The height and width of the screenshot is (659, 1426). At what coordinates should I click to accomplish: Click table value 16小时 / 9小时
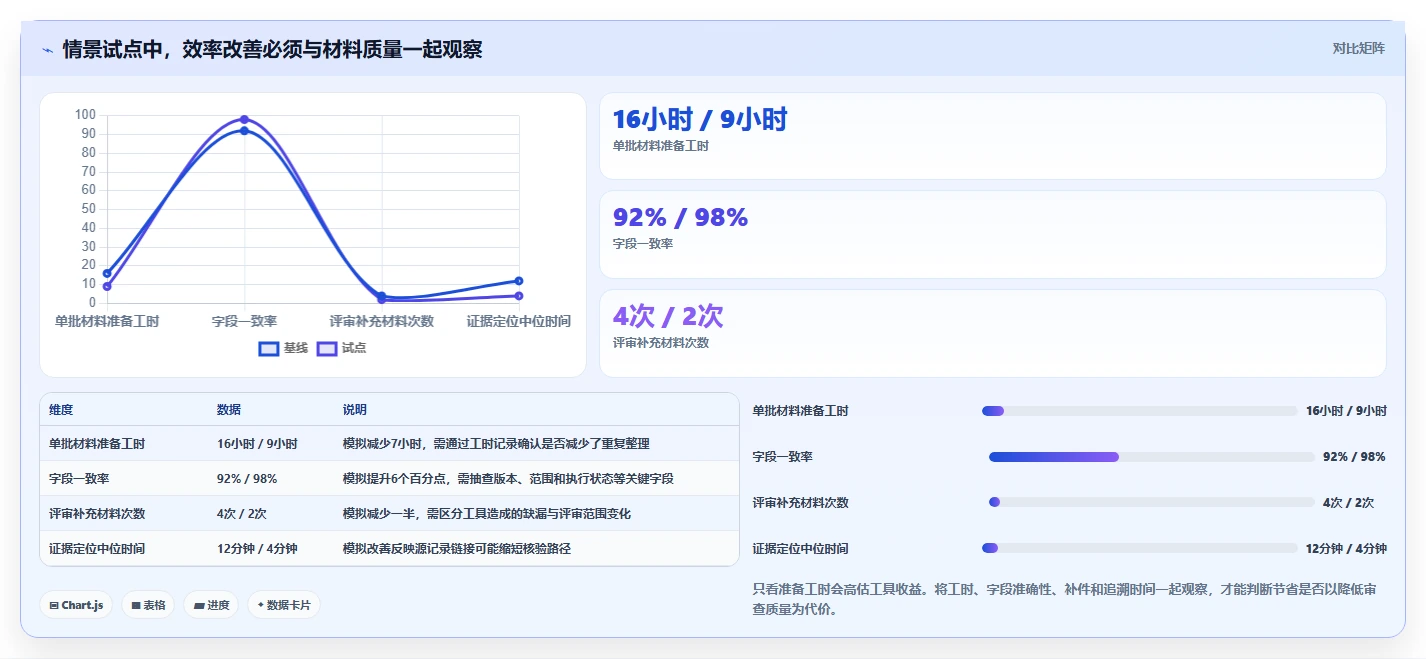pyautogui.click(x=257, y=444)
